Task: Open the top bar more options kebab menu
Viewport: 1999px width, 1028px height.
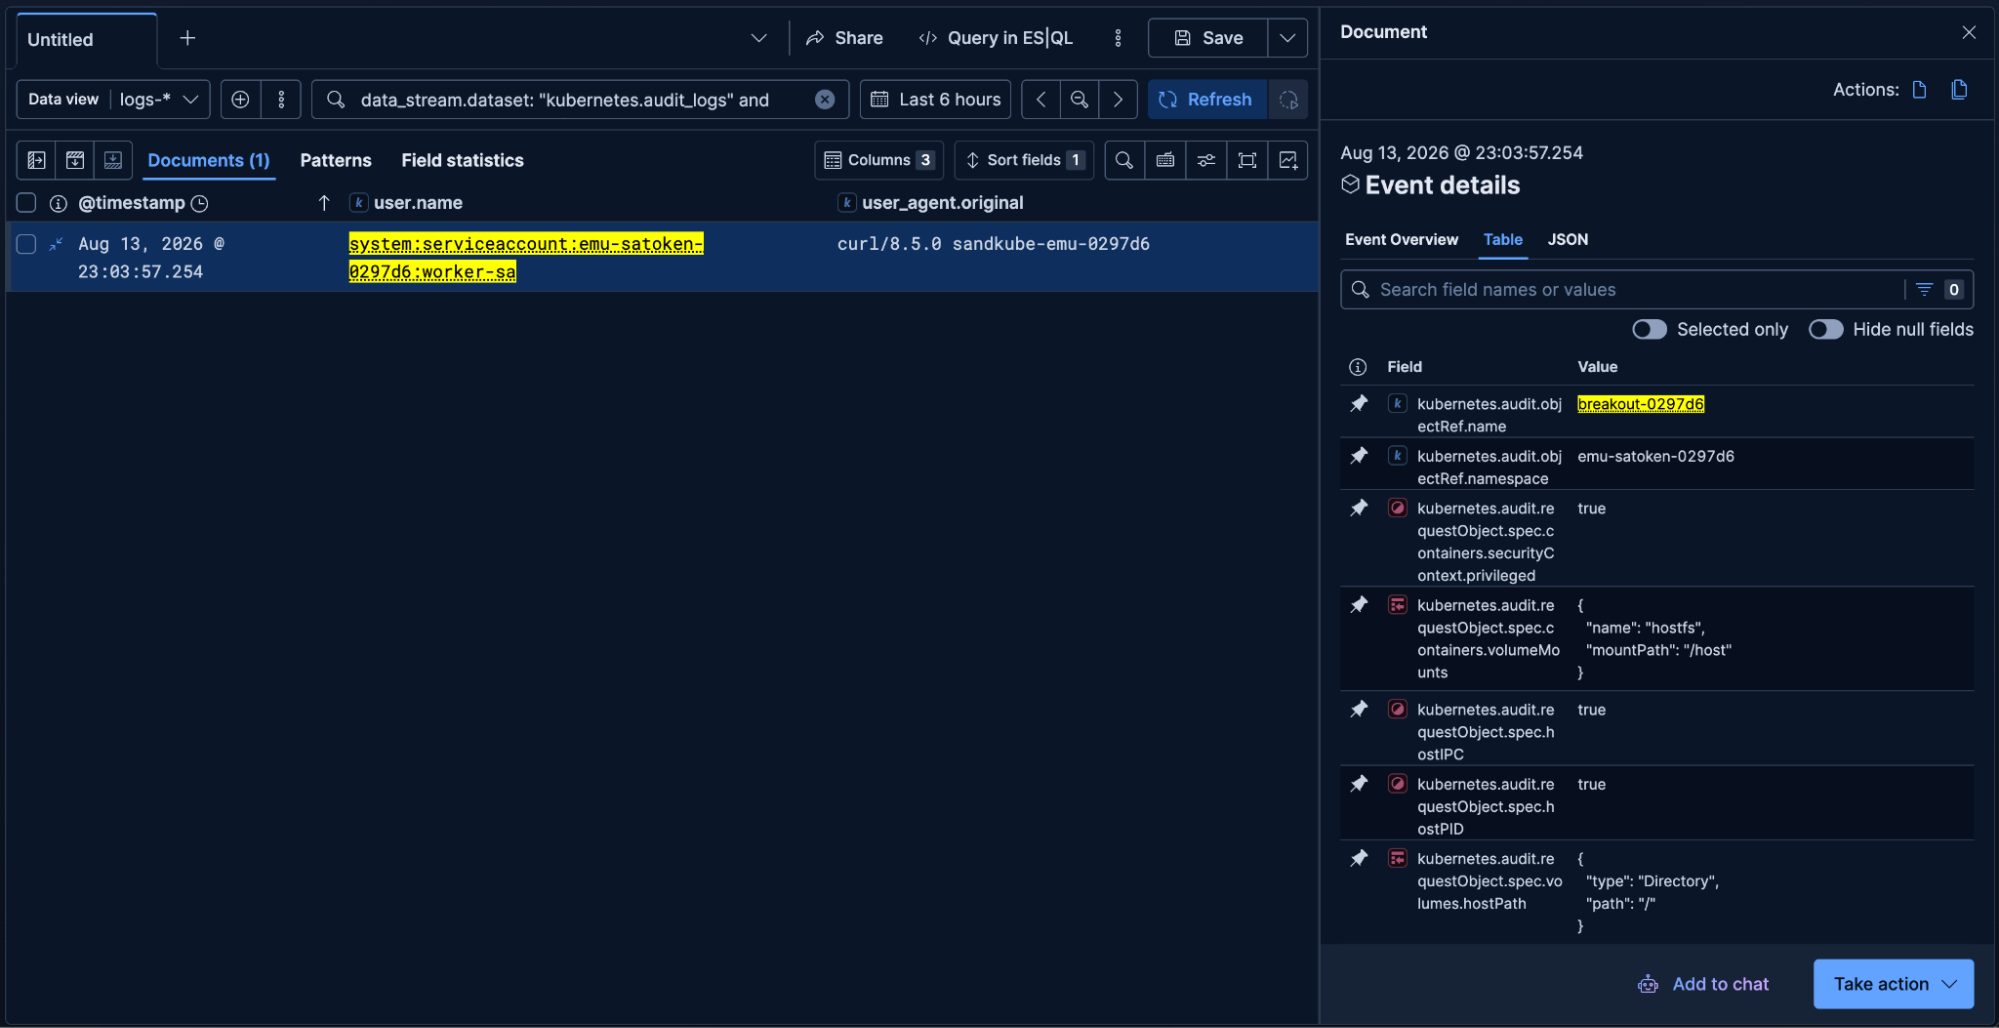Action: (x=1118, y=38)
